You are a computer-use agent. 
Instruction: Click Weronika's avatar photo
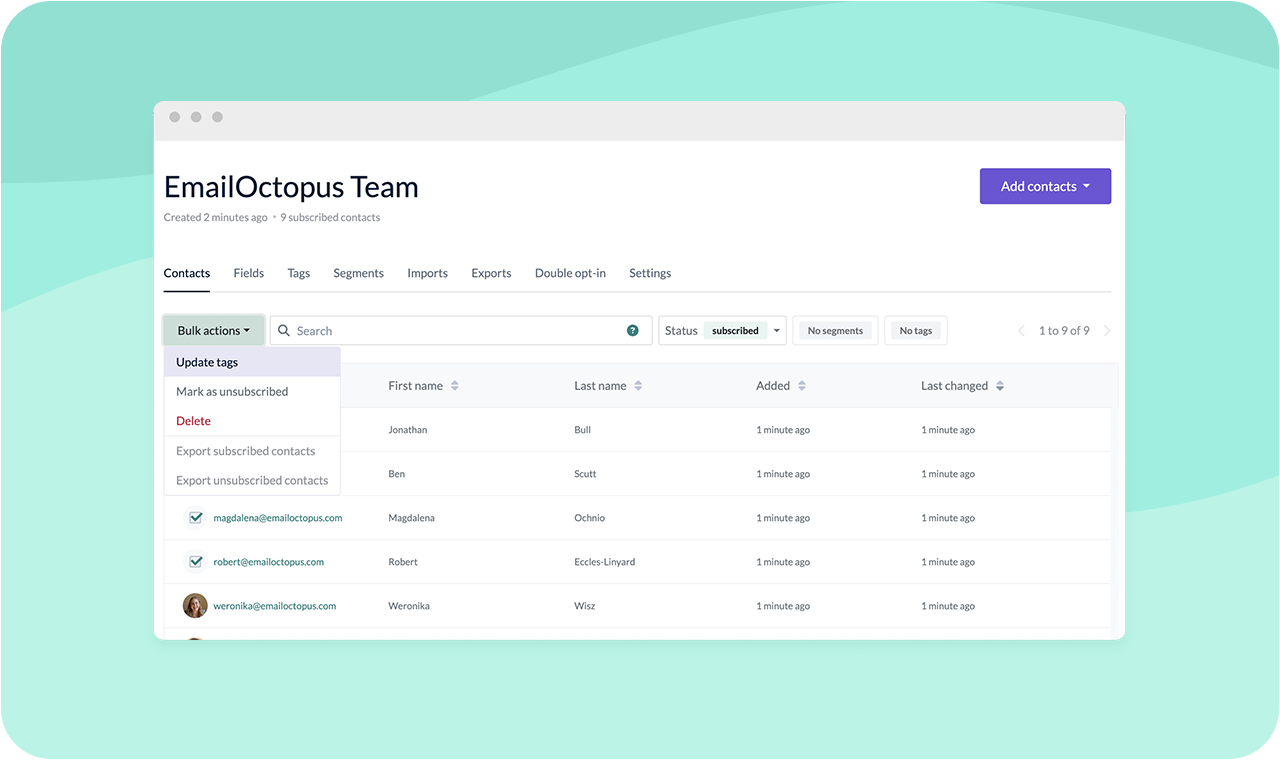195,606
